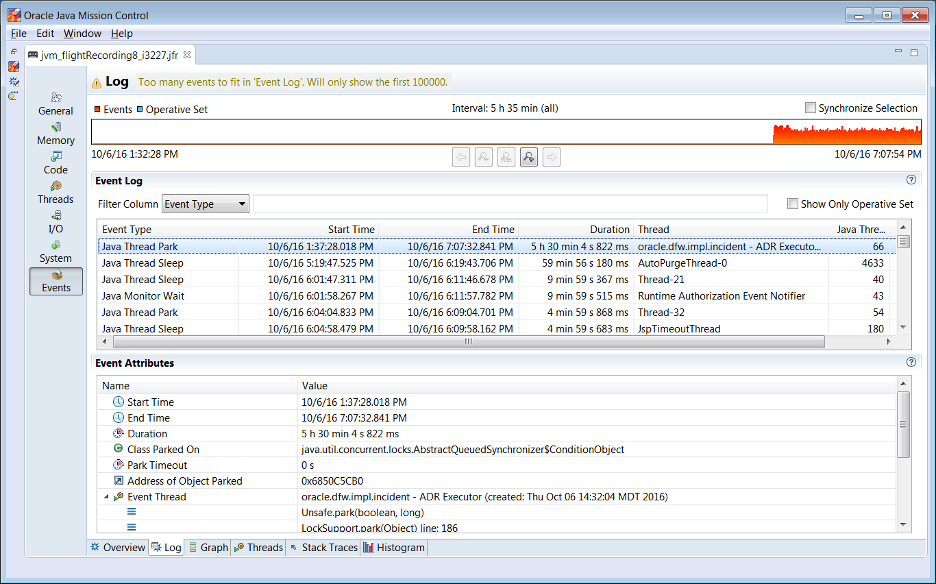The height and width of the screenshot is (584, 936).
Task: Select the Events tab group
Action: click(x=56, y=281)
